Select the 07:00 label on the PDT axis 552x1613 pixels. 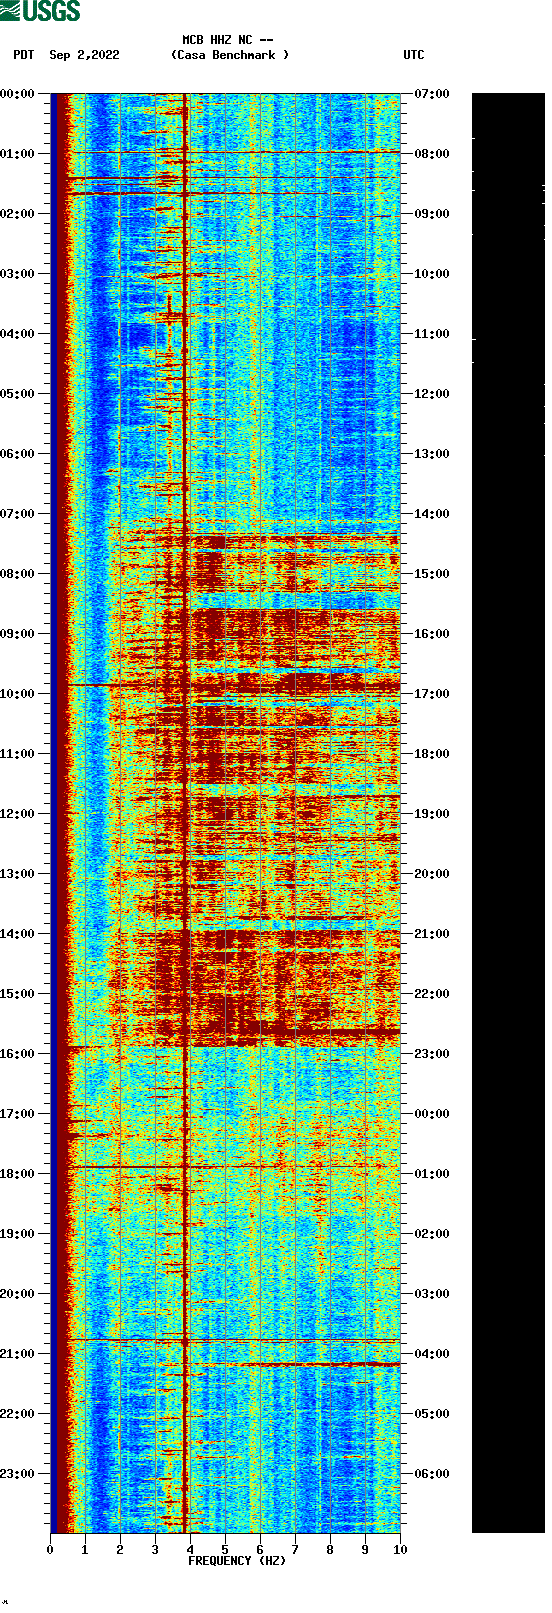pyautogui.click(x=18, y=514)
